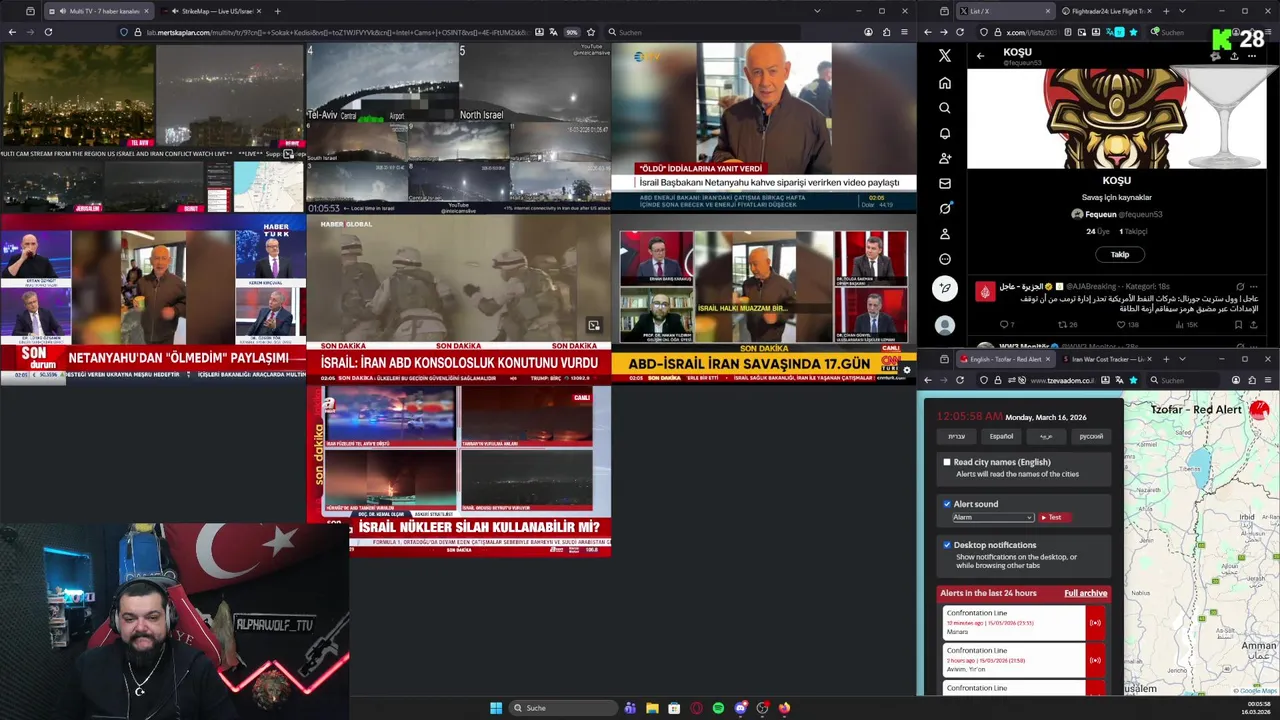The width and height of the screenshot is (1280, 720).
Task: Adjust the 90% zoom indicator in Multi TV
Action: pyautogui.click(x=572, y=32)
